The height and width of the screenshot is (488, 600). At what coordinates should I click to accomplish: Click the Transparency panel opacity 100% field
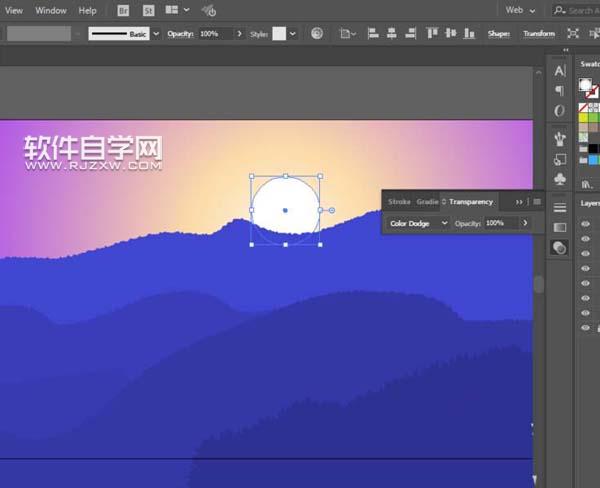[501, 223]
